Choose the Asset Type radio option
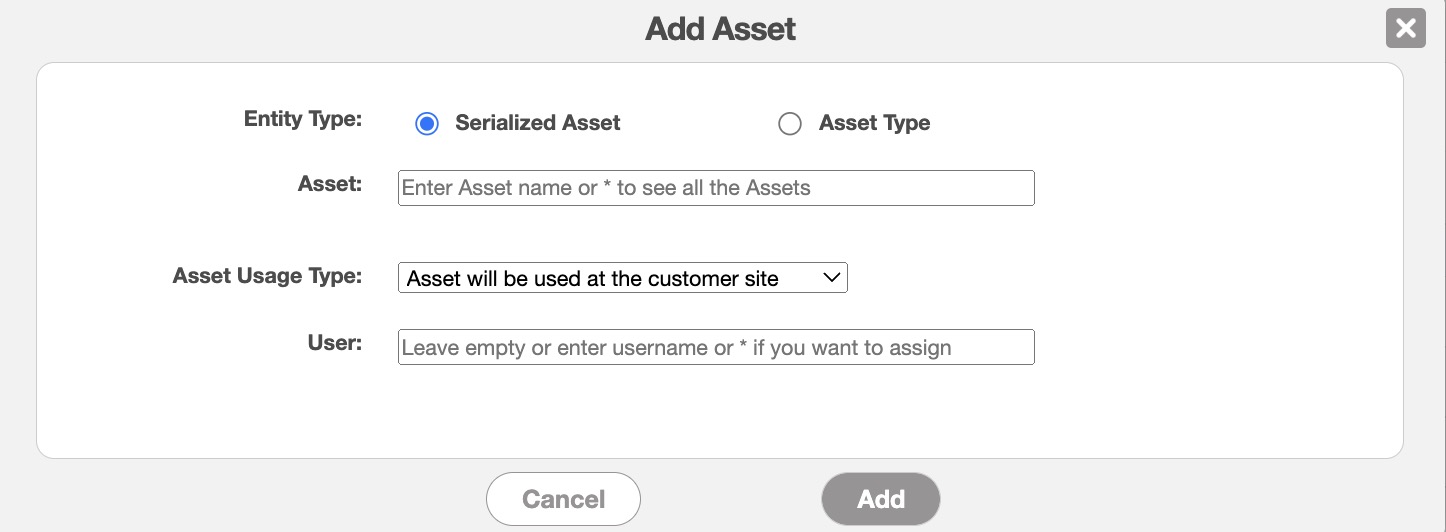 click(790, 124)
